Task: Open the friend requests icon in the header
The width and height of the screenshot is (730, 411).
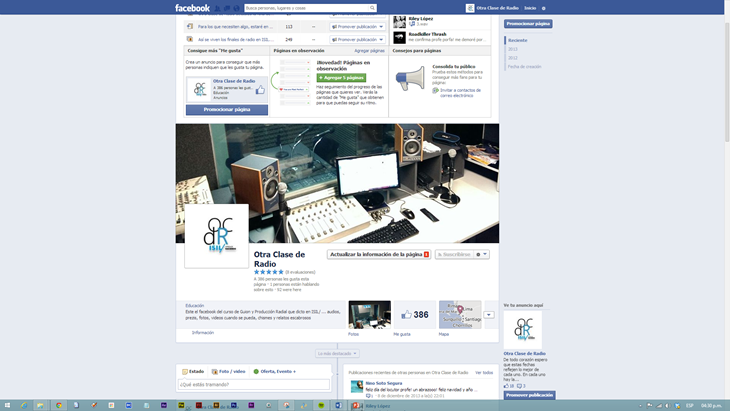Action: pyautogui.click(x=217, y=8)
